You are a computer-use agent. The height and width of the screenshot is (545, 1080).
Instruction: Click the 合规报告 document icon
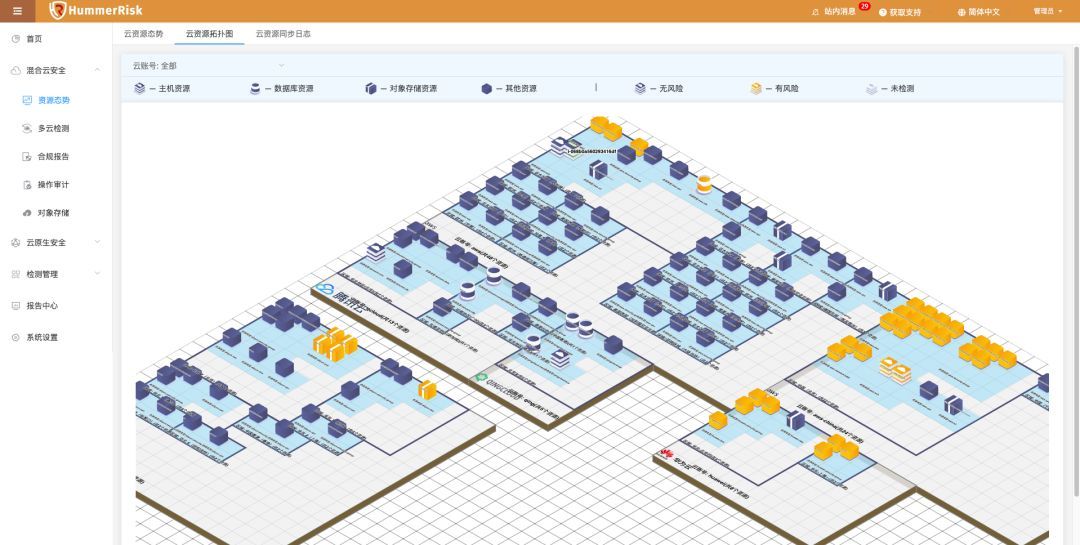(x=27, y=156)
